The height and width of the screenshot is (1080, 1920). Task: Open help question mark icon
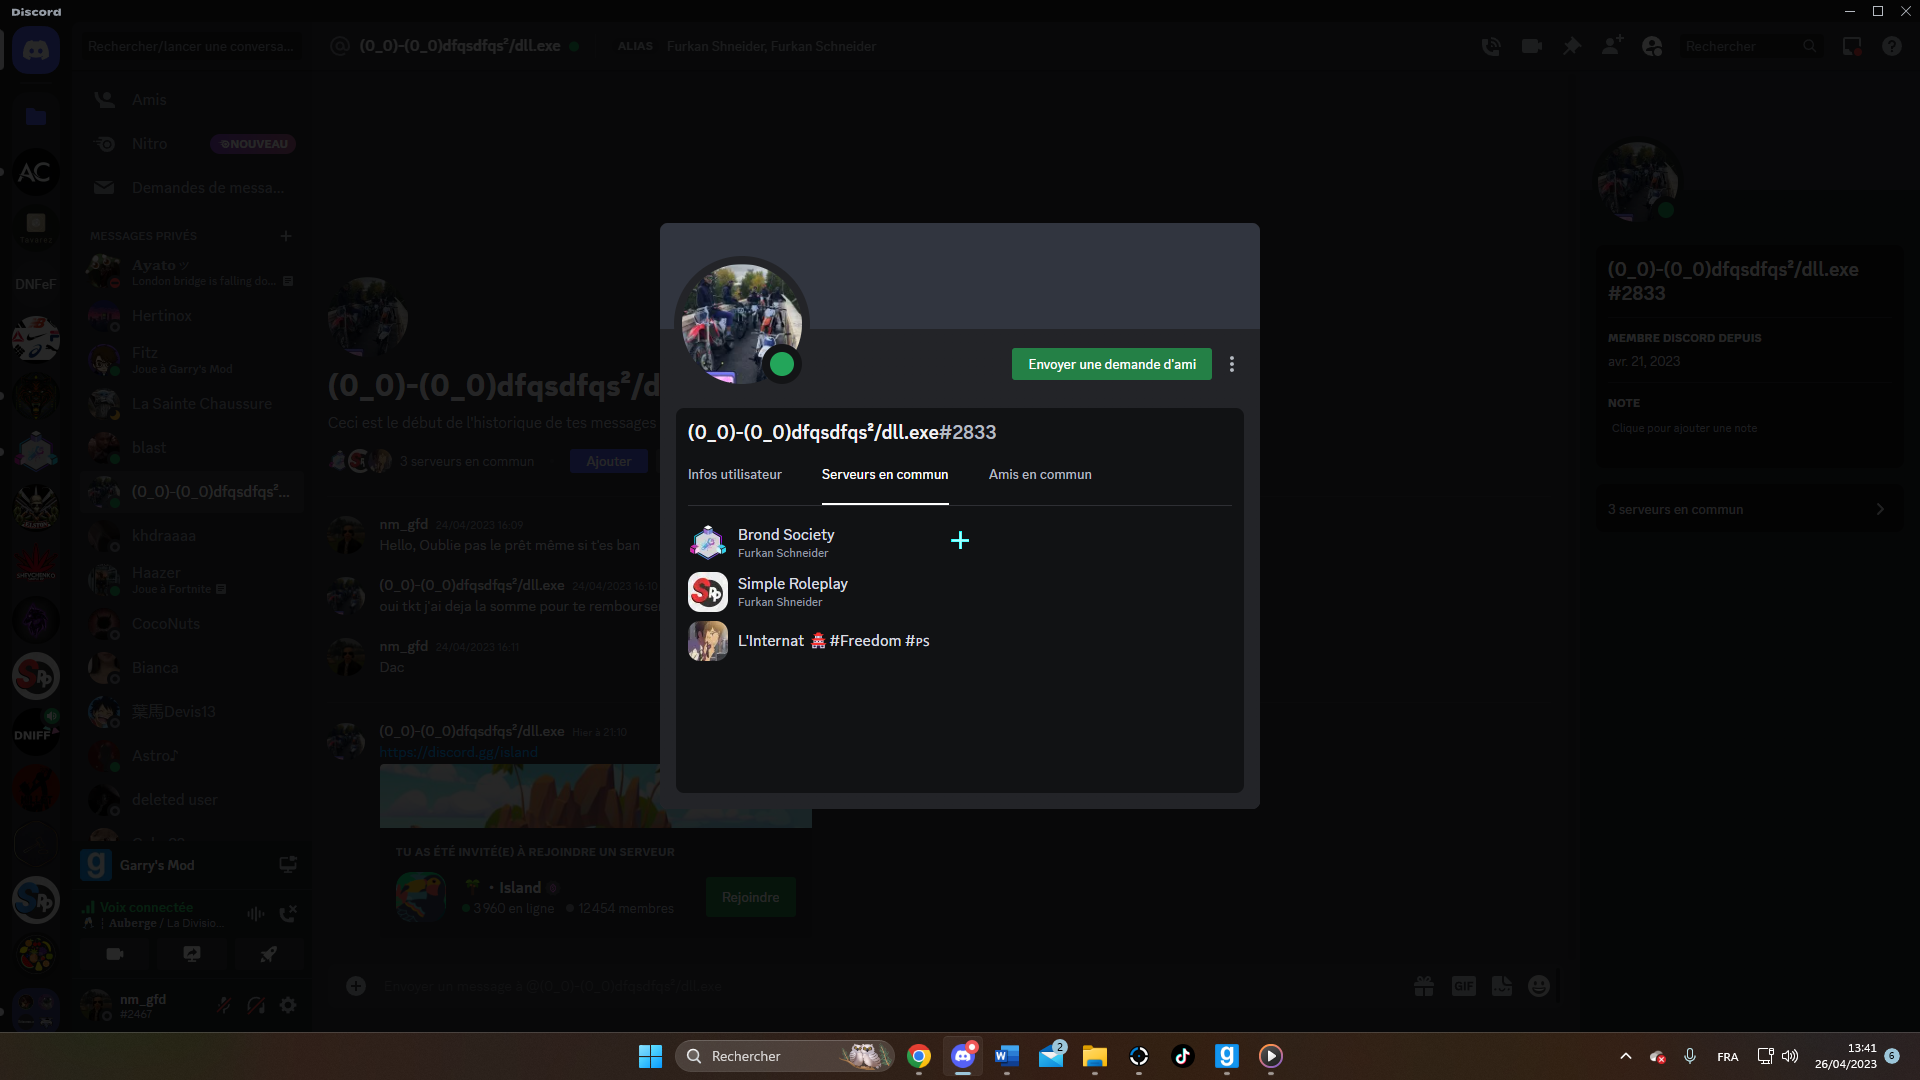1892,46
